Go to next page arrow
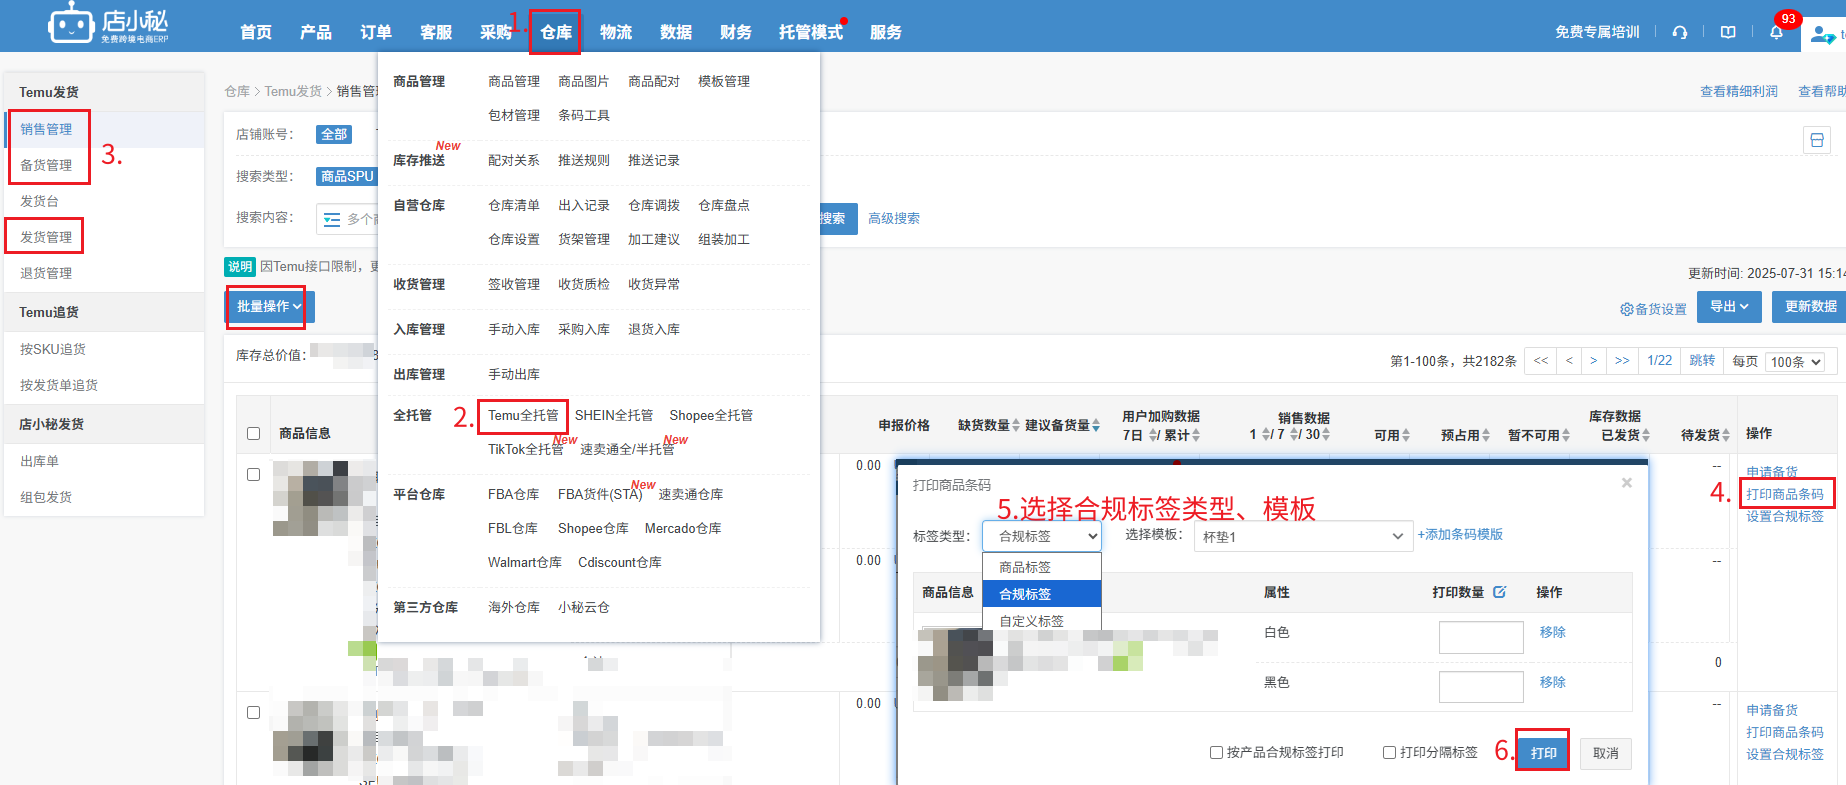The width and height of the screenshot is (1846, 785). coord(1593,361)
